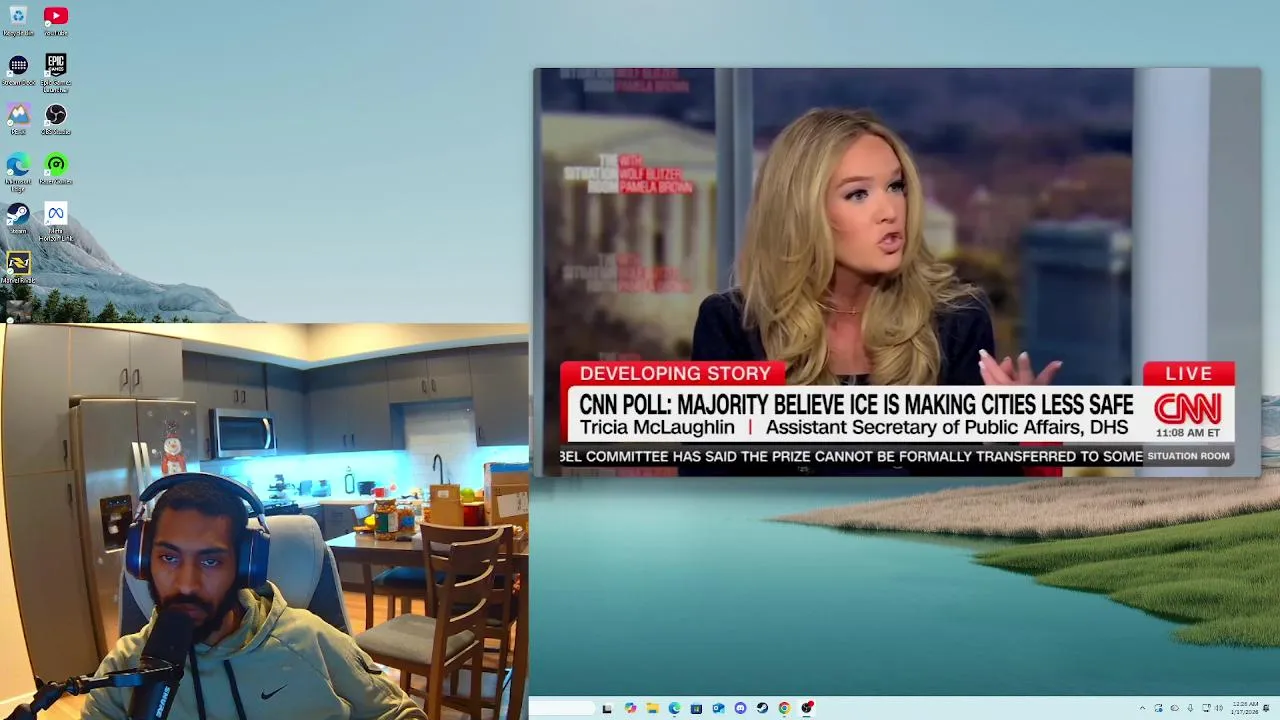Open the Microsoft Store taskbar icon
Screen dimensions: 1280x720
(x=697, y=708)
